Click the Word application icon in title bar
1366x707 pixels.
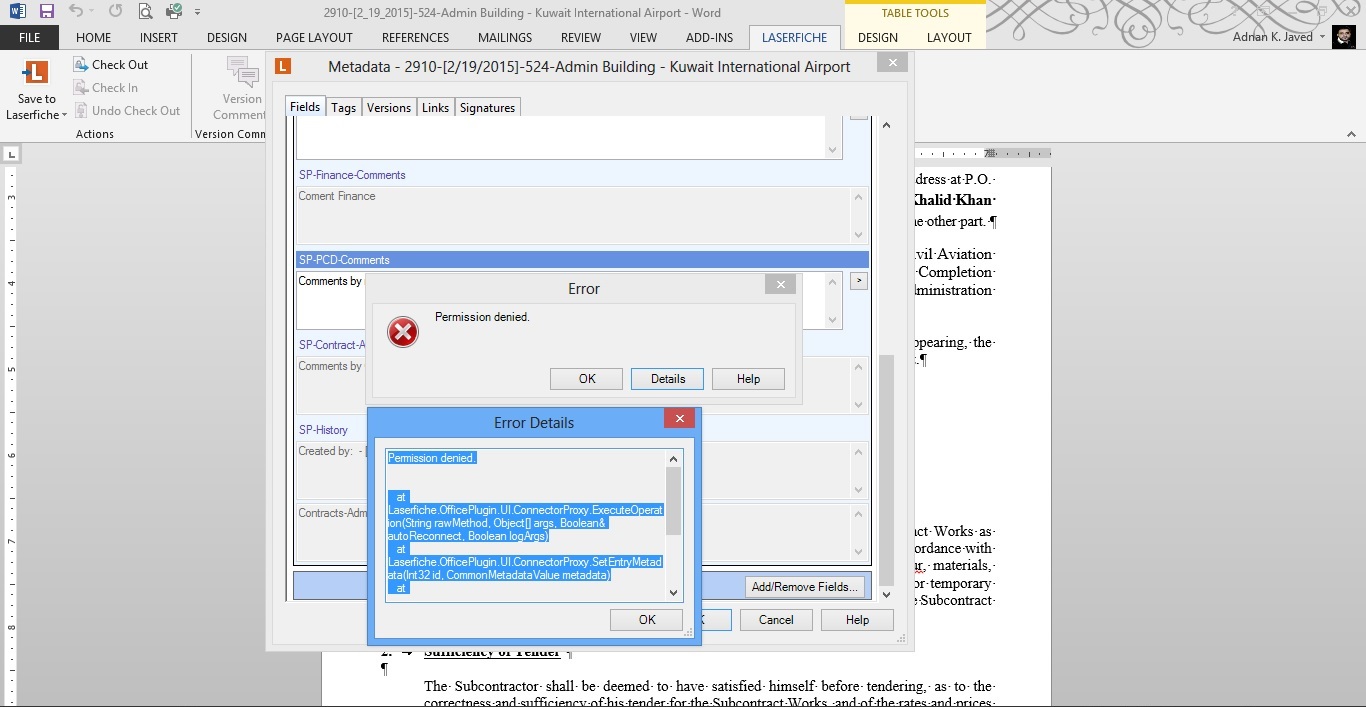click(17, 12)
